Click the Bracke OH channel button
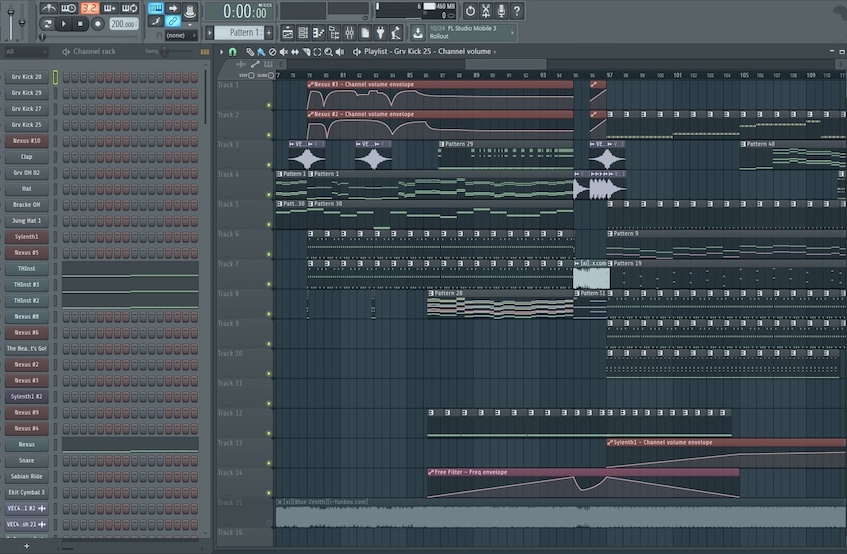This screenshot has height=554, width=847. pyautogui.click(x=26, y=205)
